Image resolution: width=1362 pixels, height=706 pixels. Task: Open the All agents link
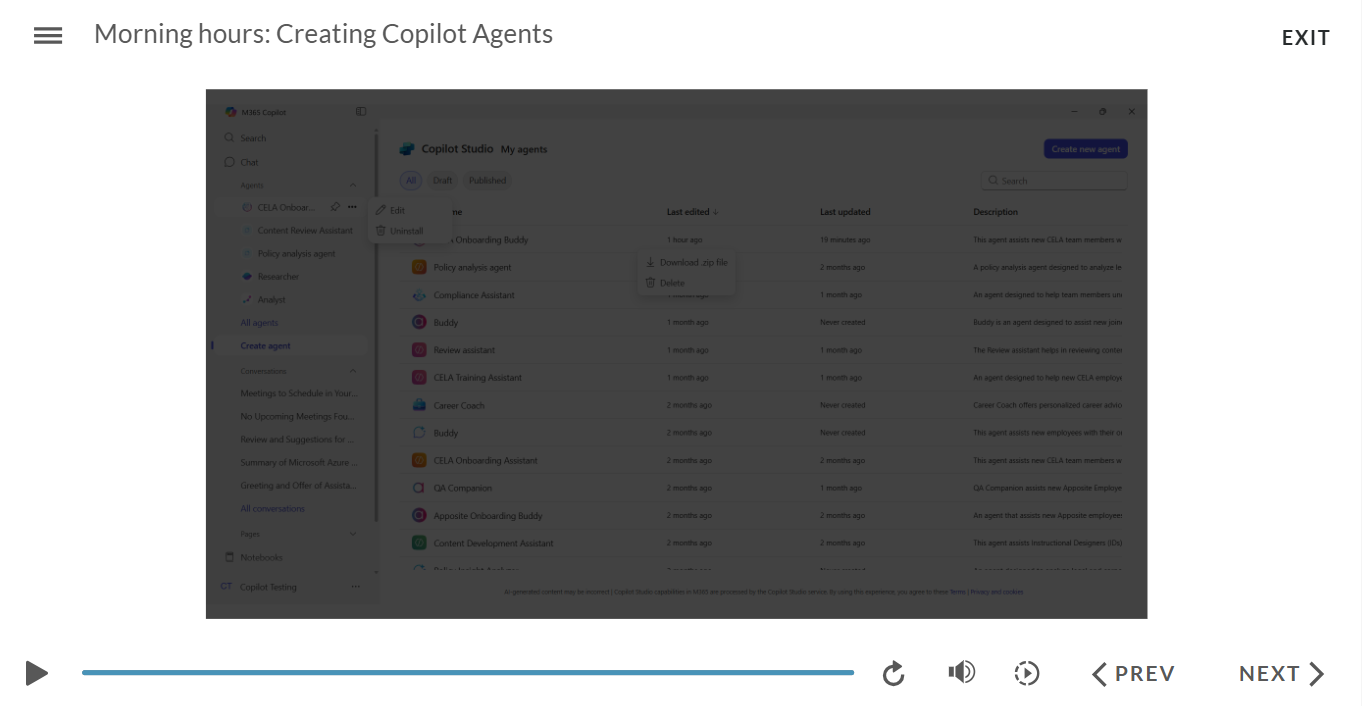click(x=259, y=323)
